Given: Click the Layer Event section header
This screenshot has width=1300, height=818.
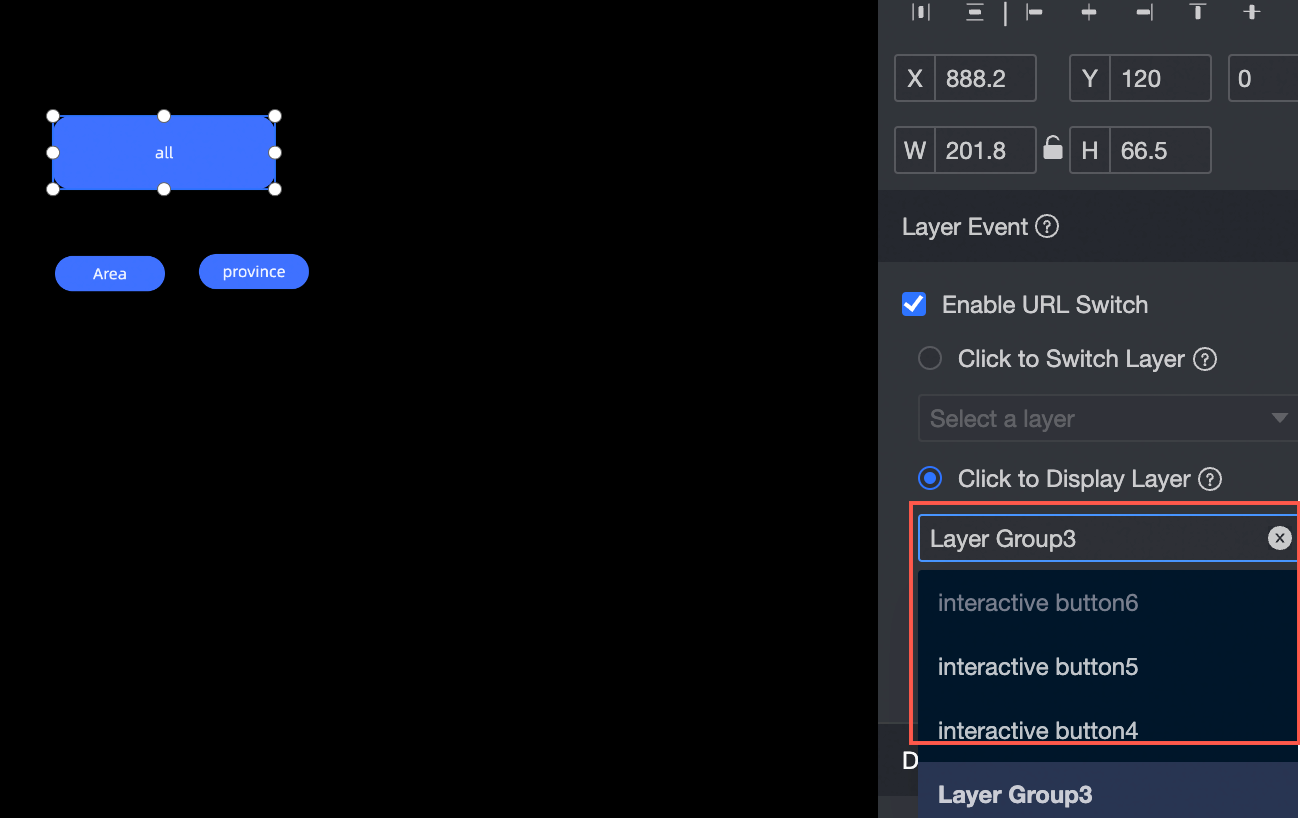Looking at the screenshot, I should click(x=1088, y=227).
